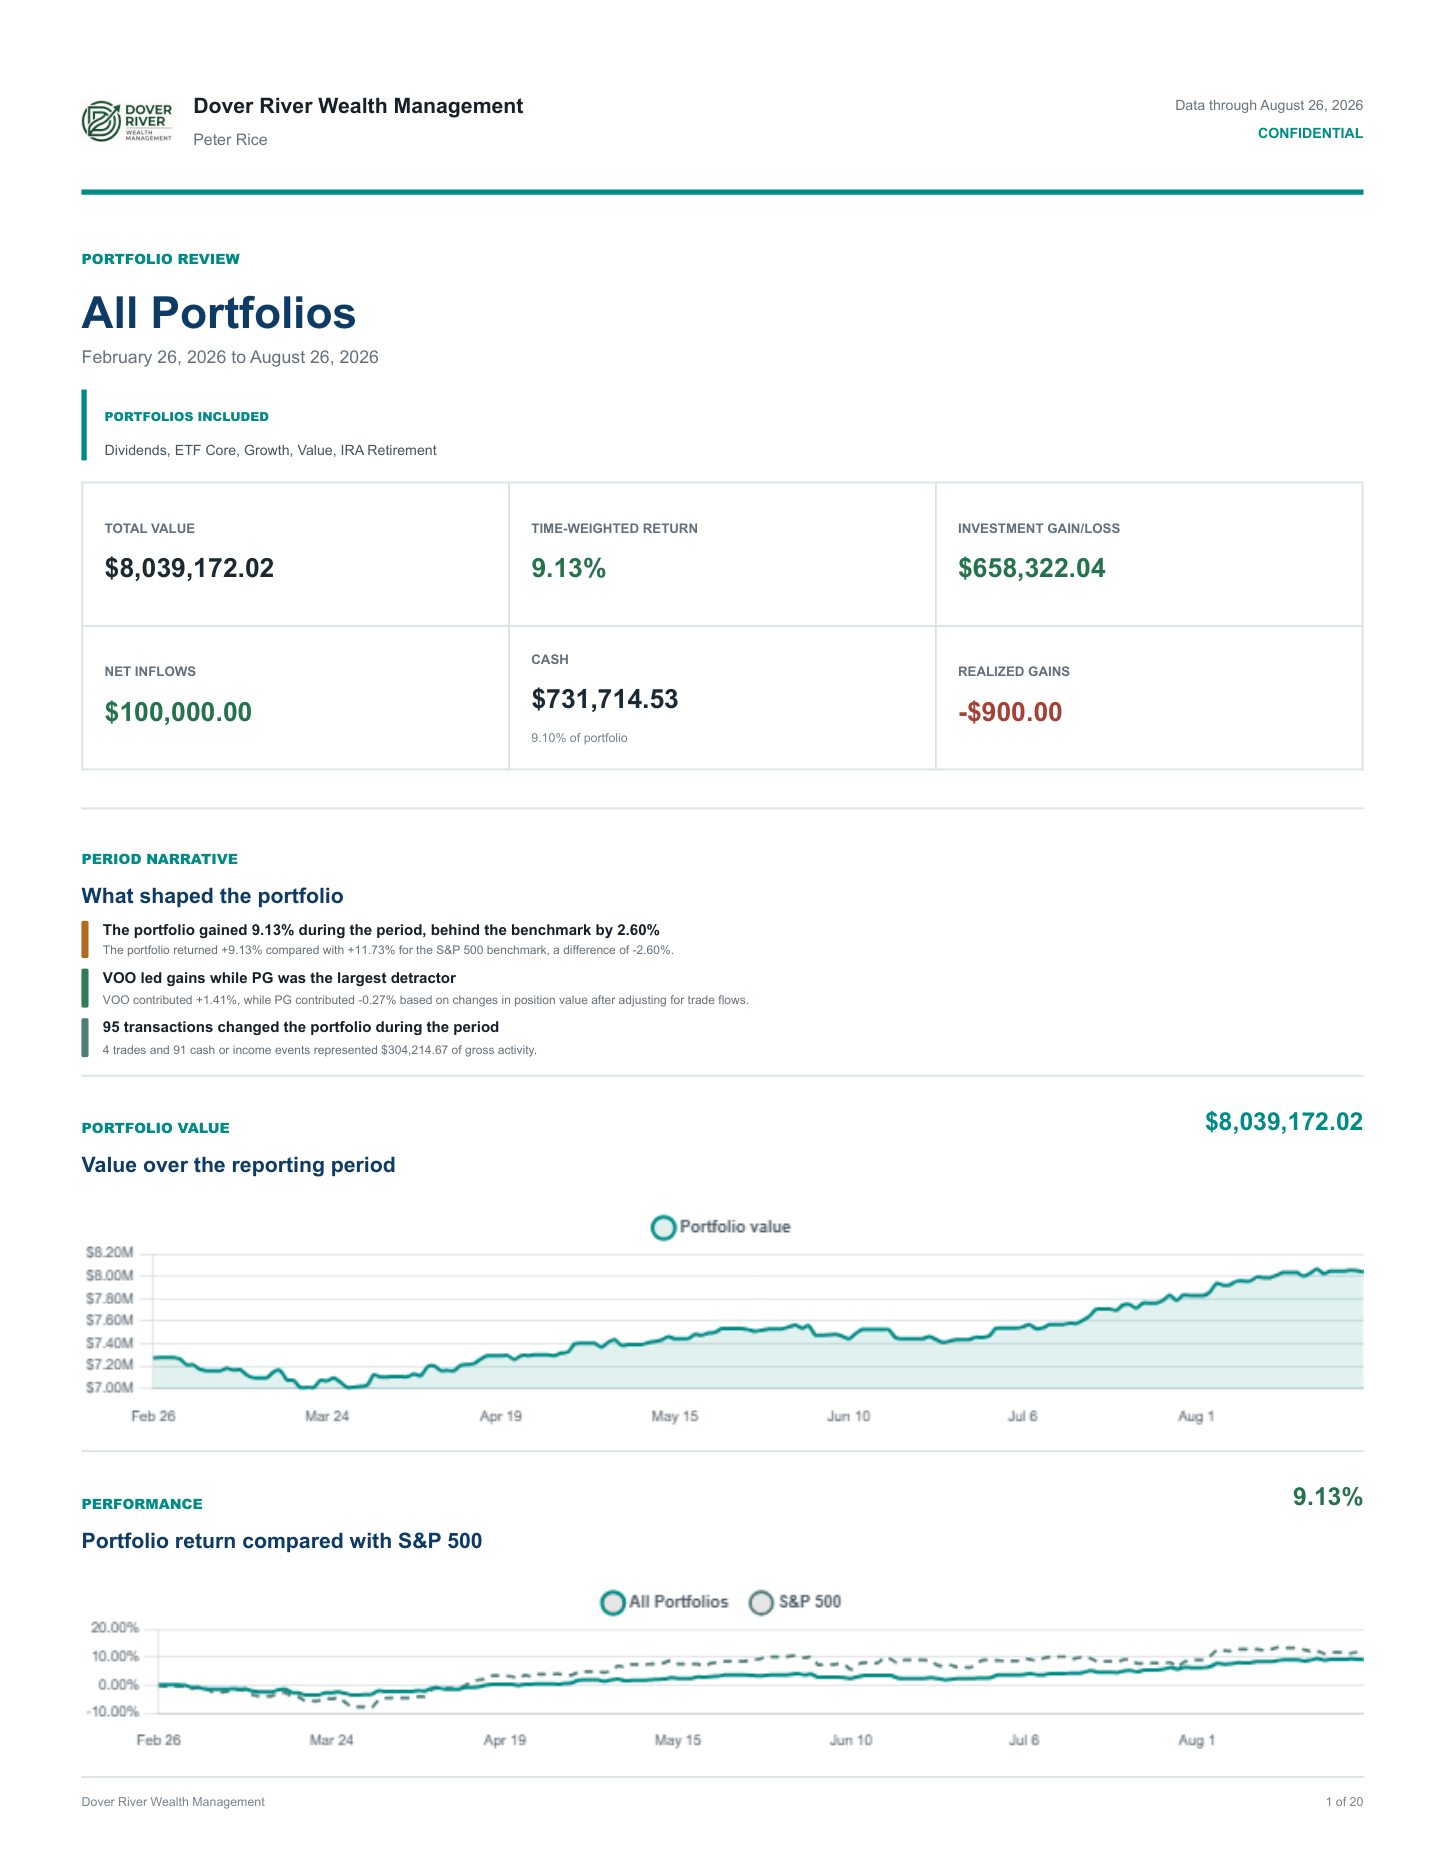1445x1870 pixels.
Task: Select the Data through August 26, 2026 text
Action: tap(1269, 105)
